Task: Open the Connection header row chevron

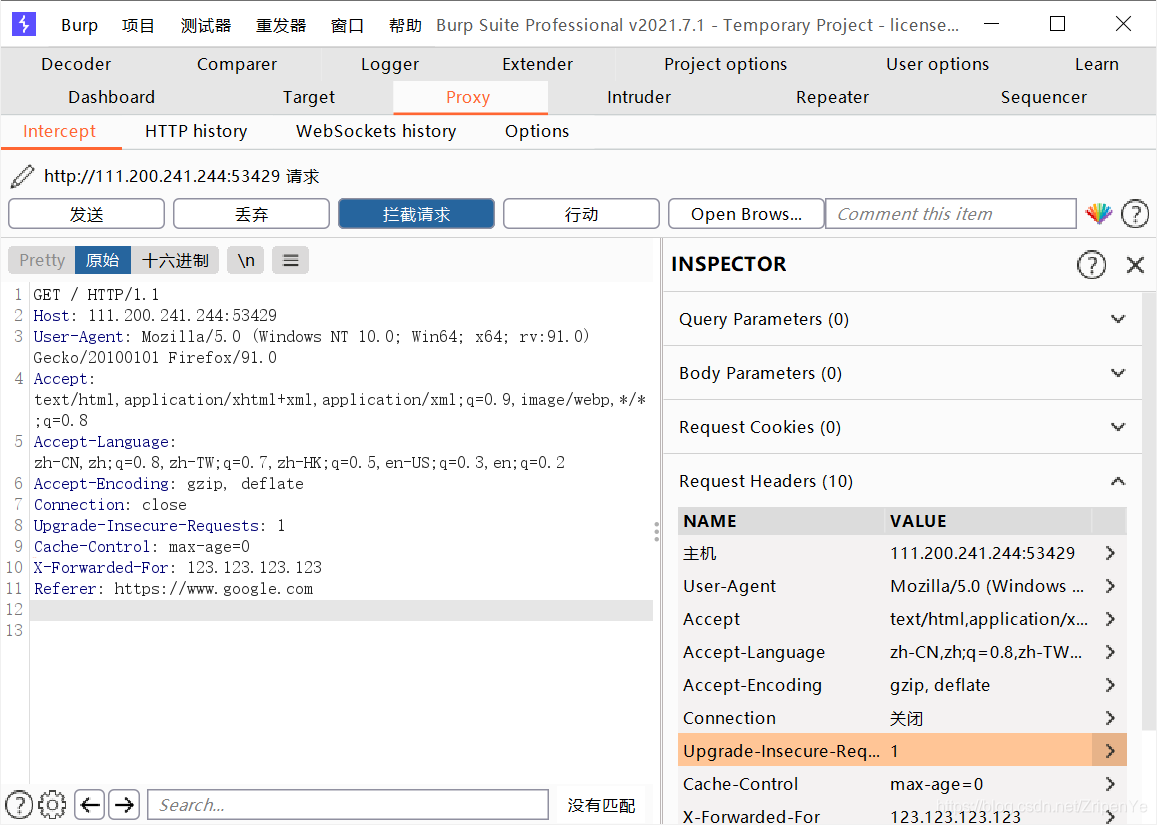Action: (1110, 718)
